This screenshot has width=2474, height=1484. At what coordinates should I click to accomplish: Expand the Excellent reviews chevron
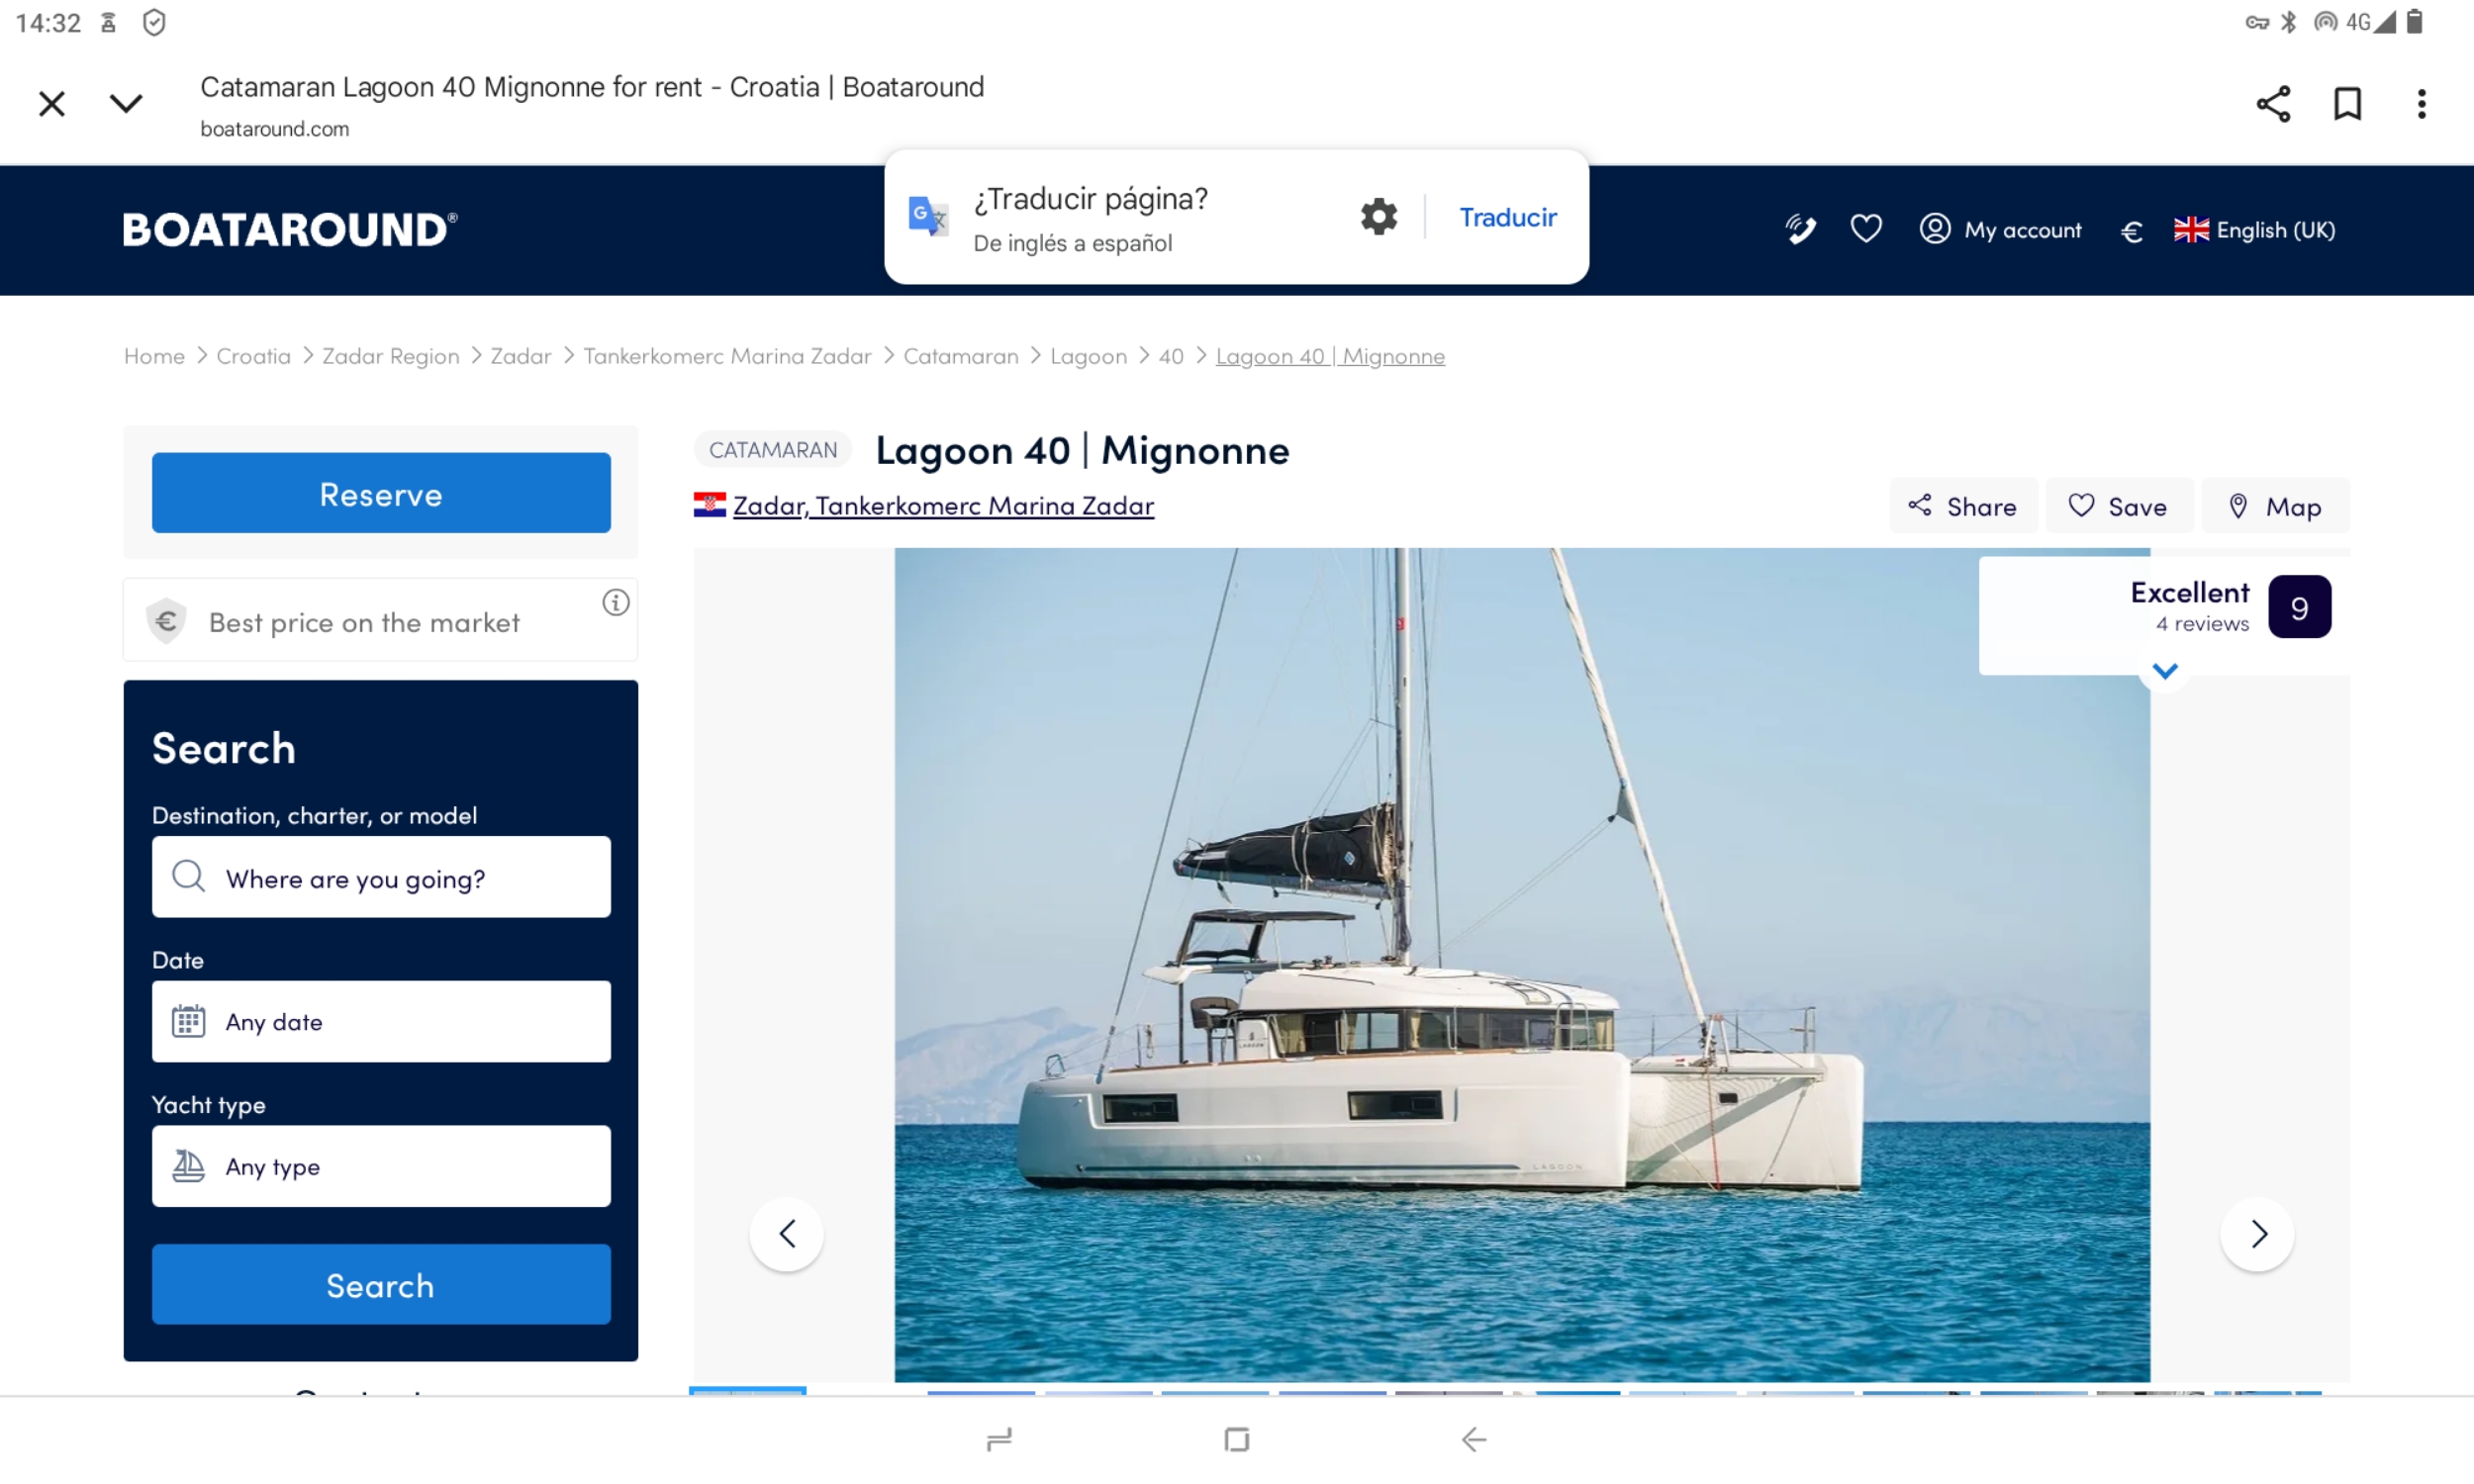click(x=2165, y=671)
